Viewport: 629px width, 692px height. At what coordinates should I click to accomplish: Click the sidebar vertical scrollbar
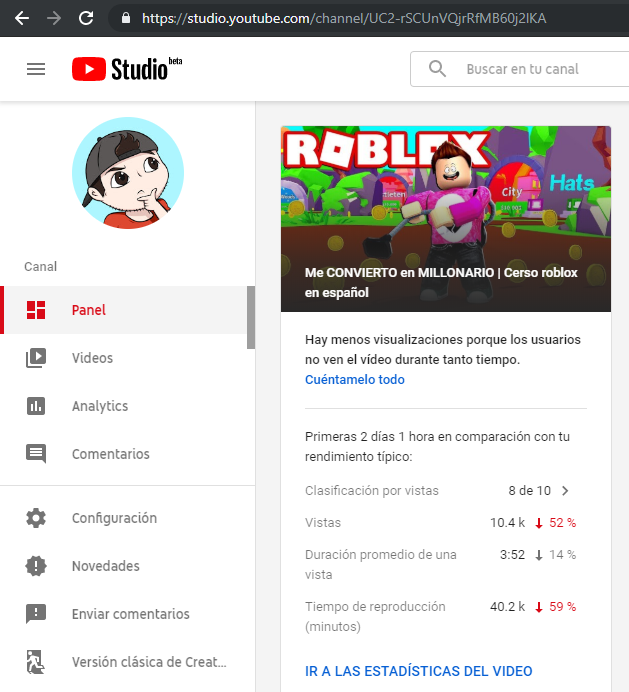tap(251, 317)
